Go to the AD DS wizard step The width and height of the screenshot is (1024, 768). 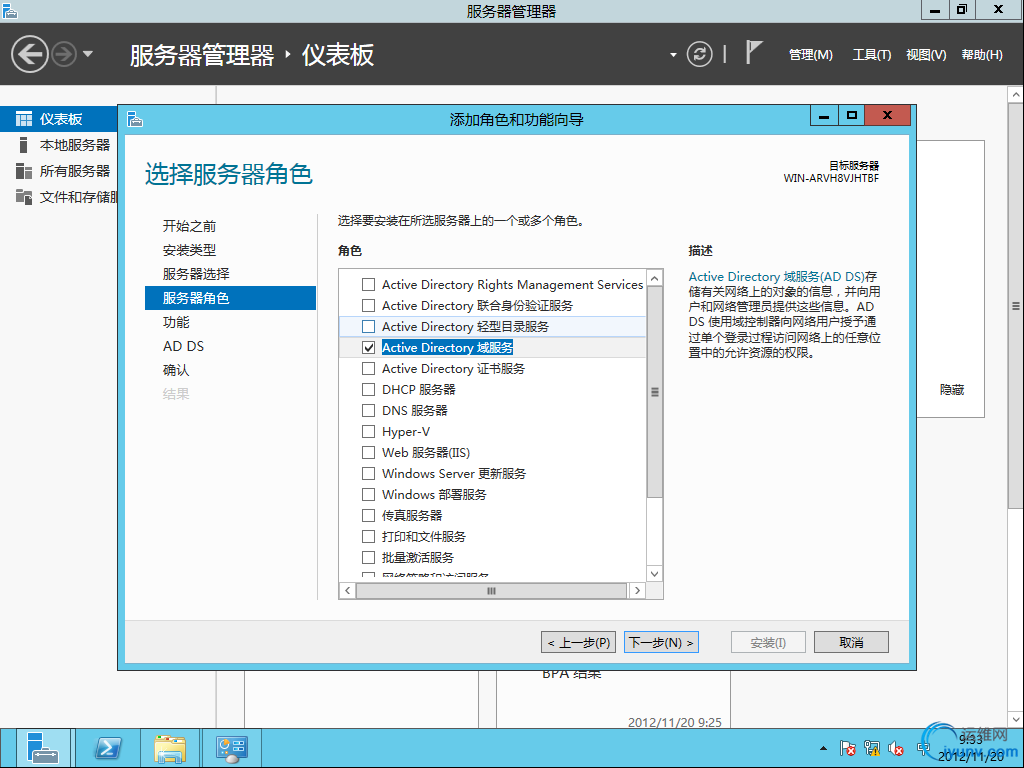(x=184, y=346)
